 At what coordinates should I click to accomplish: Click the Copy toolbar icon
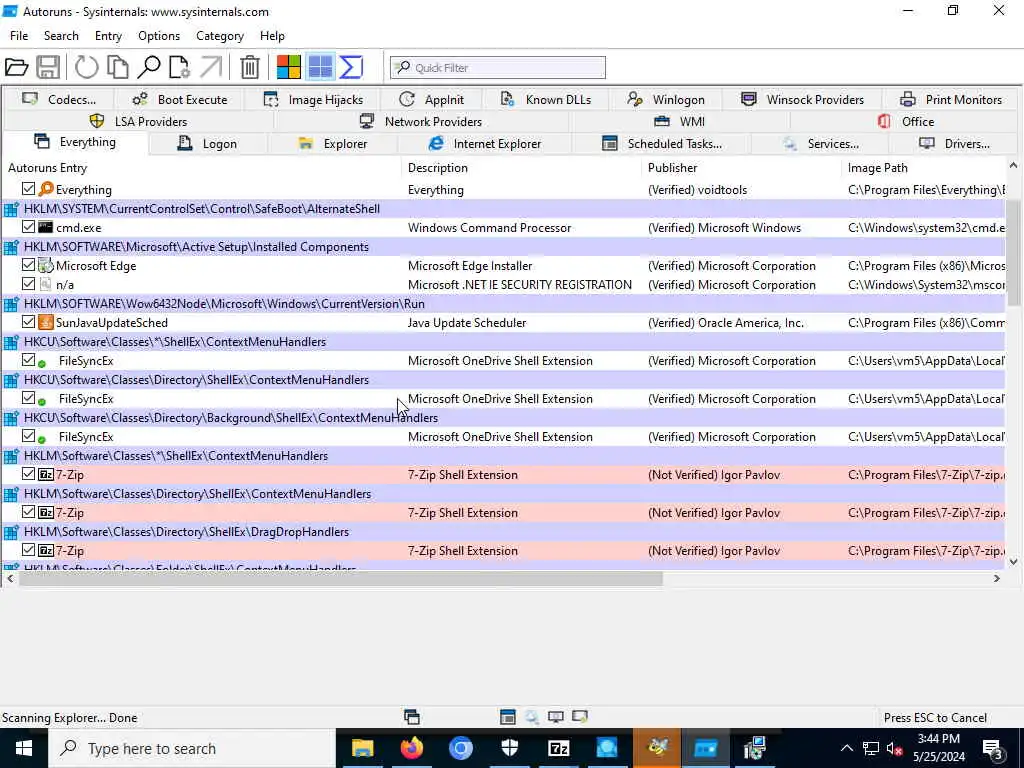click(118, 67)
